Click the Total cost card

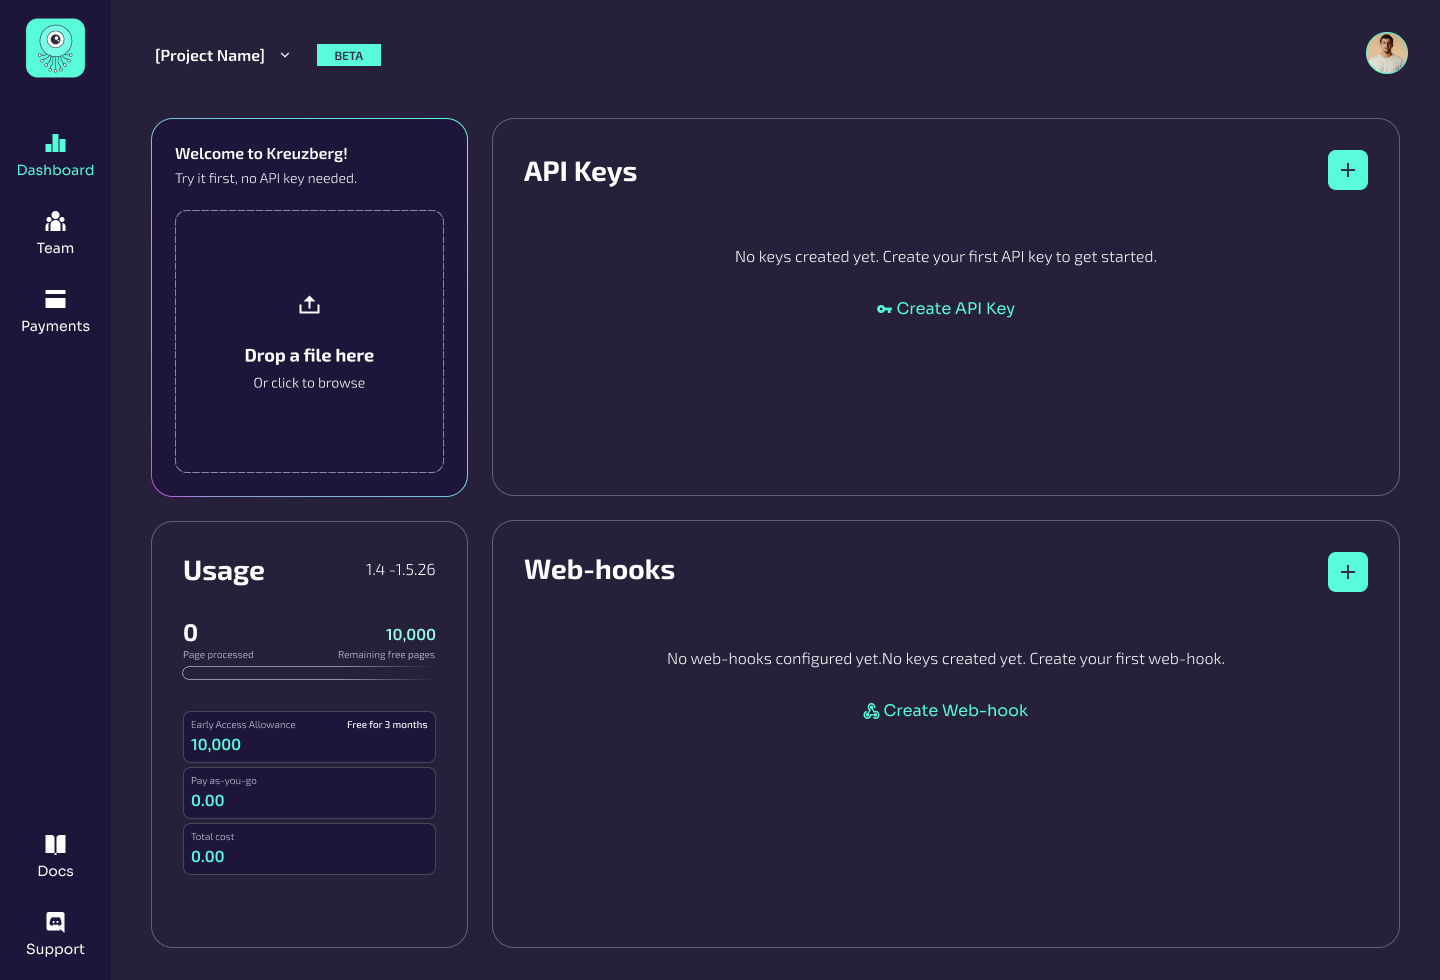tap(309, 849)
